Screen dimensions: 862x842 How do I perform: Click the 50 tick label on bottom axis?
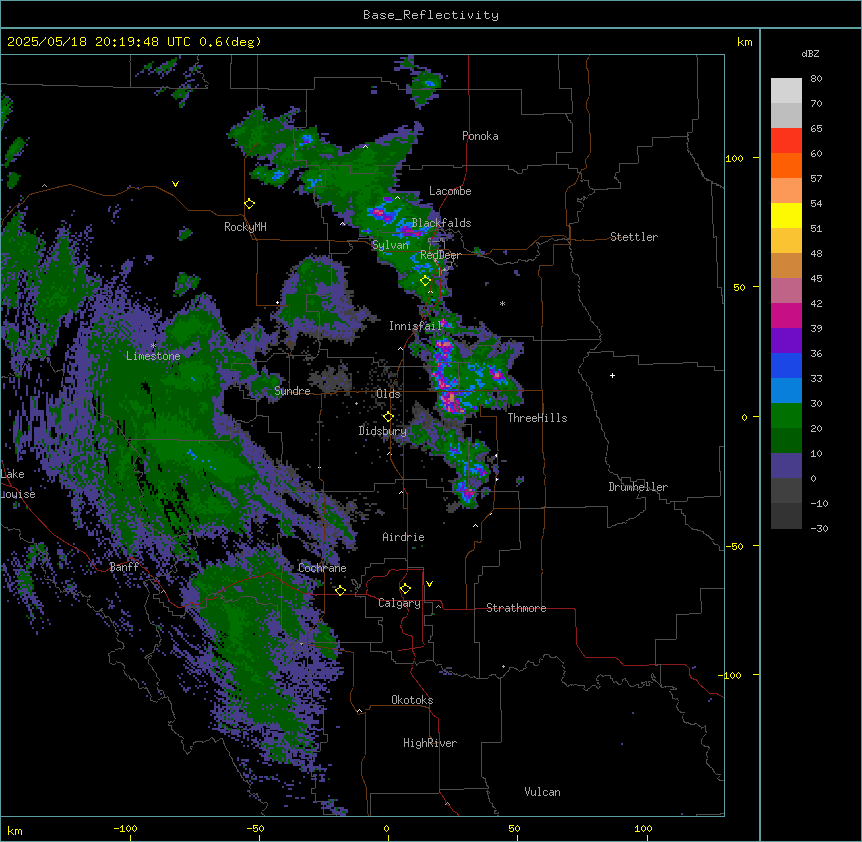514,828
